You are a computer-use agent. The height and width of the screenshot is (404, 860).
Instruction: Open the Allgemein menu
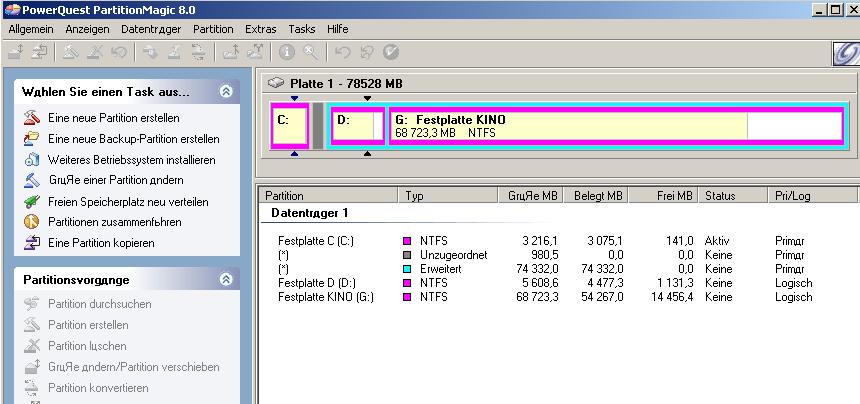pyautogui.click(x=31, y=29)
